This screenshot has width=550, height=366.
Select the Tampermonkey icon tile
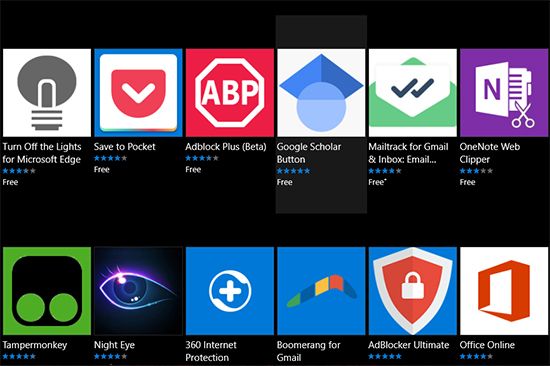(47, 291)
